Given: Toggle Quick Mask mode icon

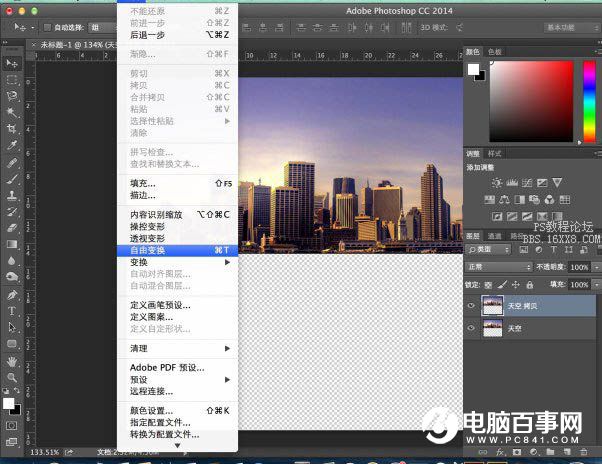Looking at the screenshot, I should click(12, 426).
